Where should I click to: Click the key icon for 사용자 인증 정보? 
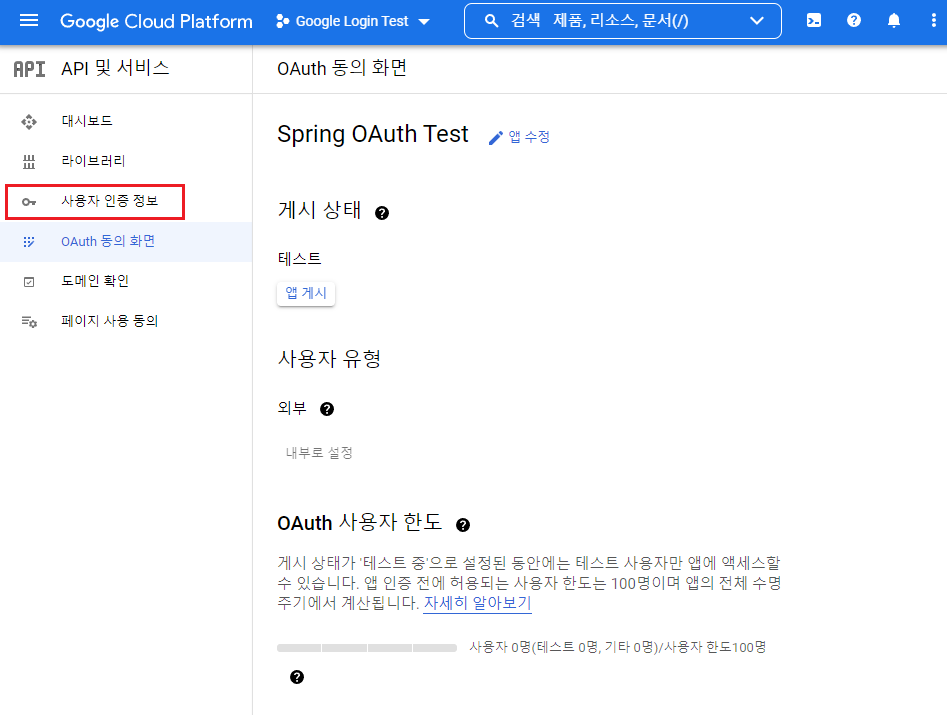click(x=29, y=202)
